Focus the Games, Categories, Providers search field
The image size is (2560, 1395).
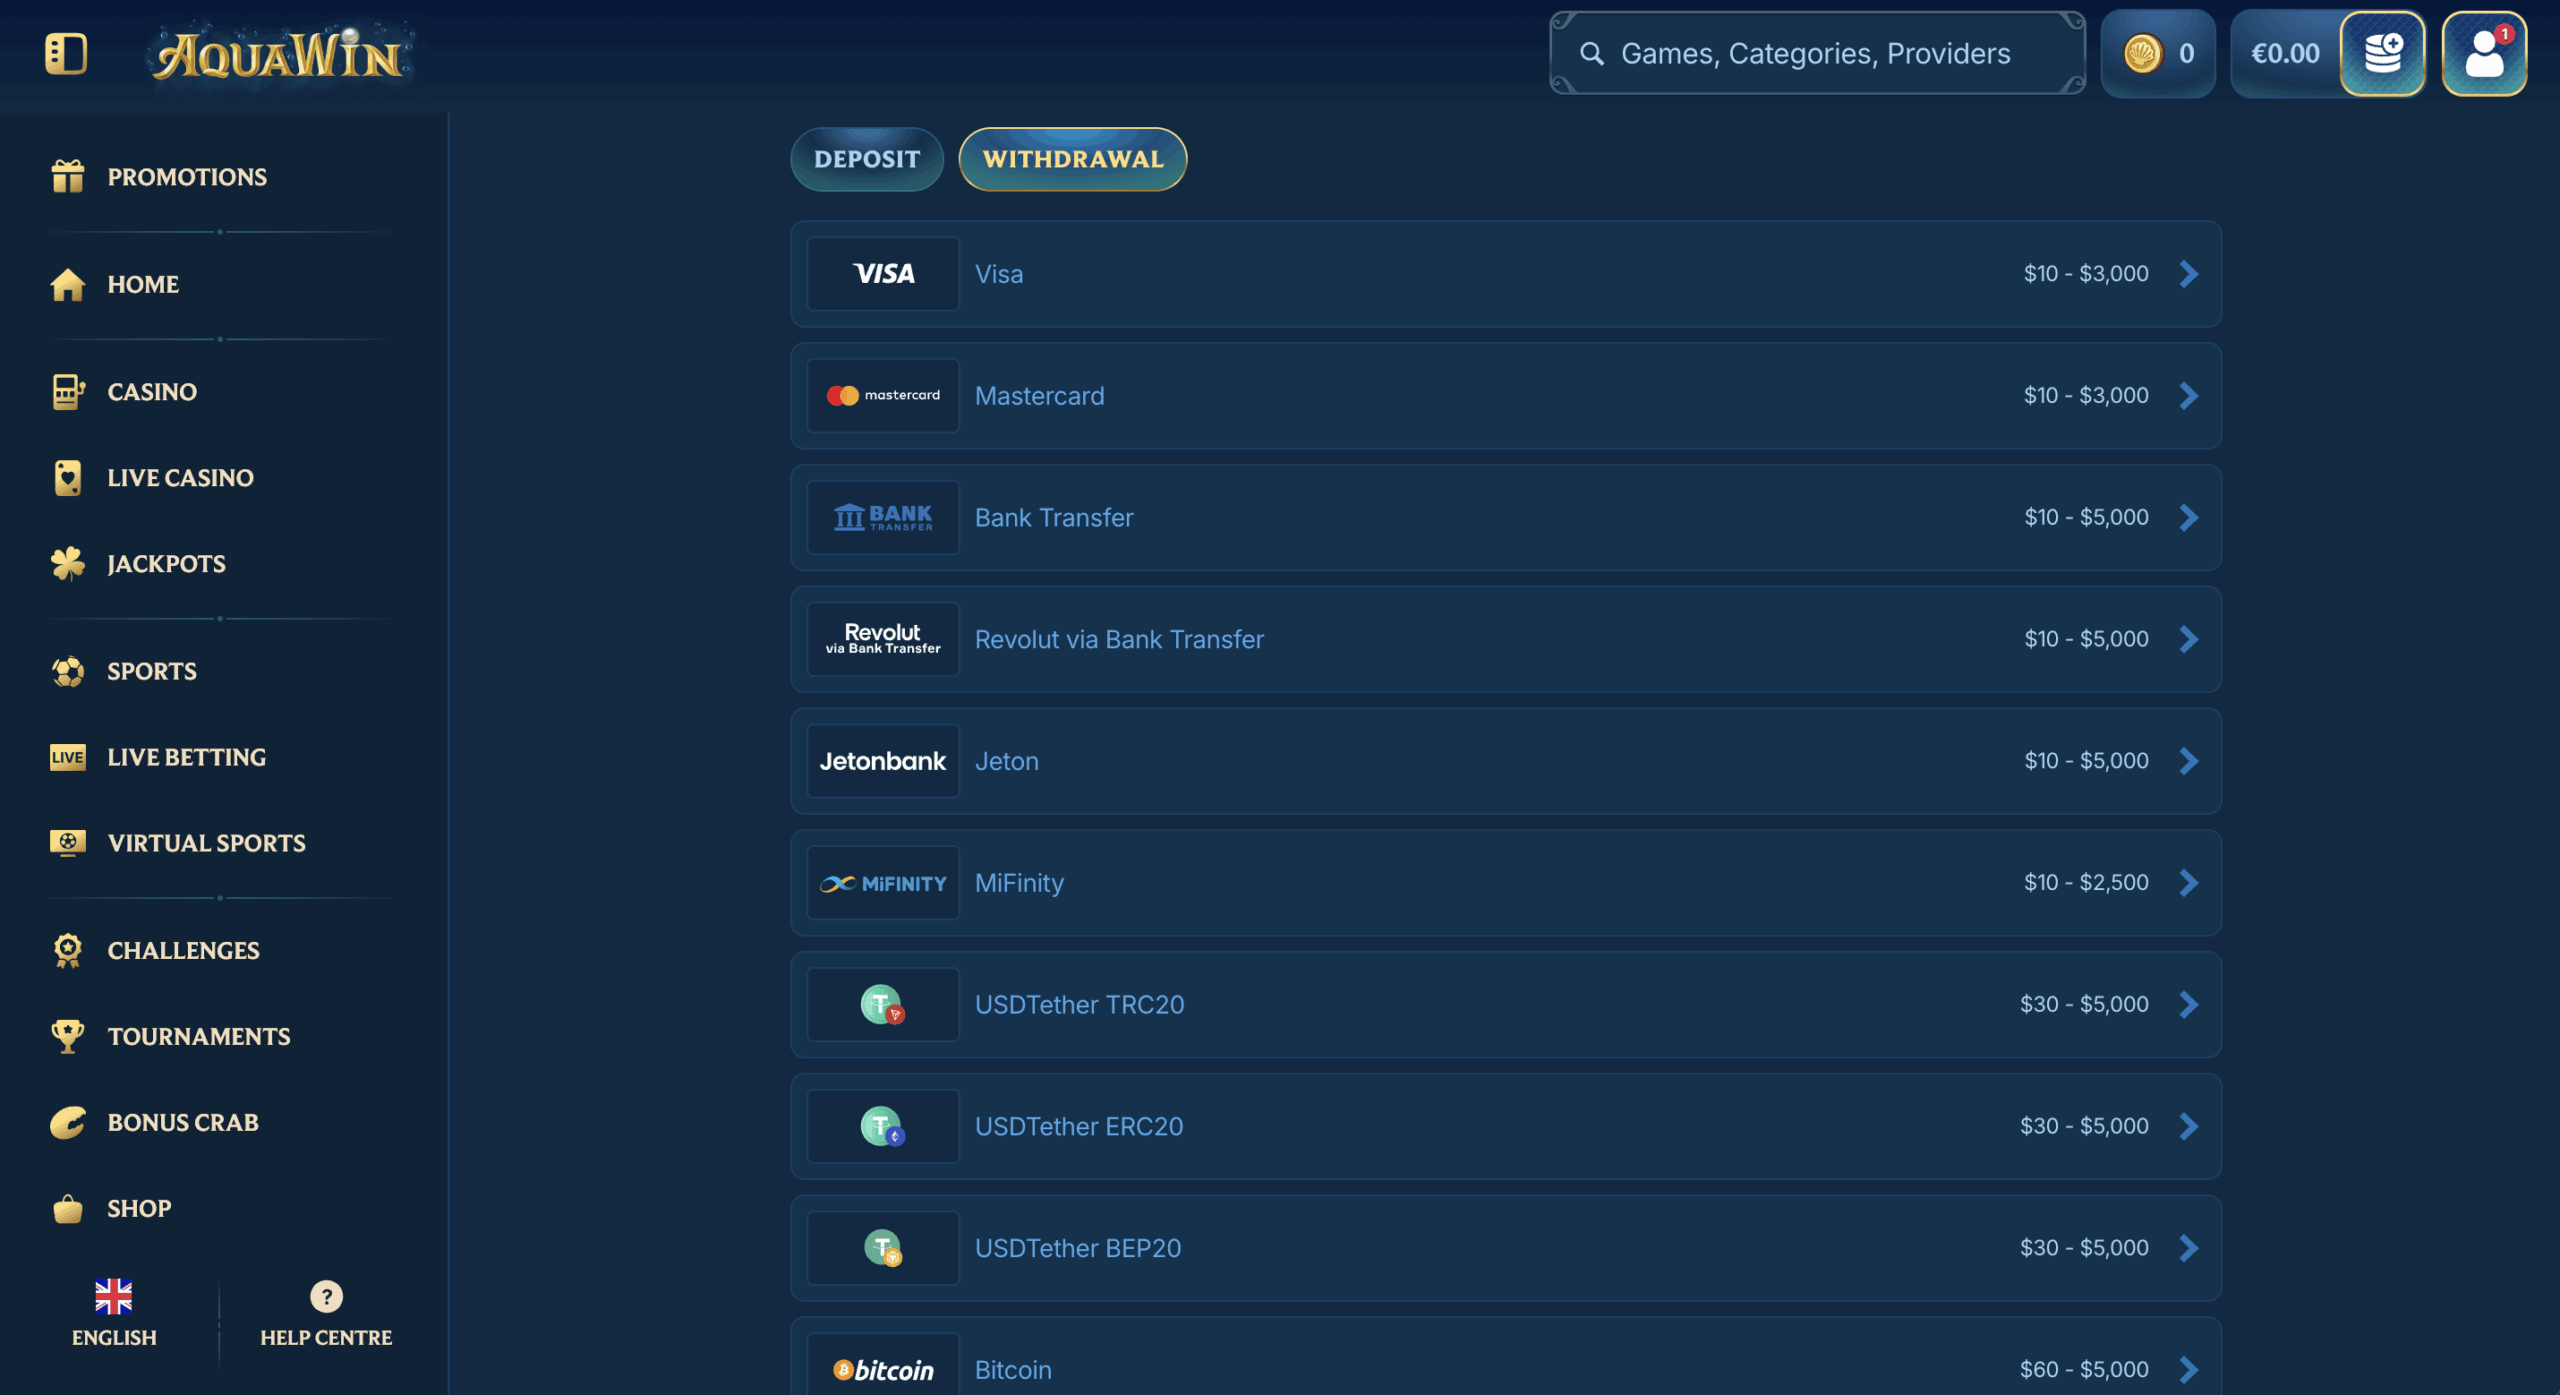click(x=1817, y=54)
